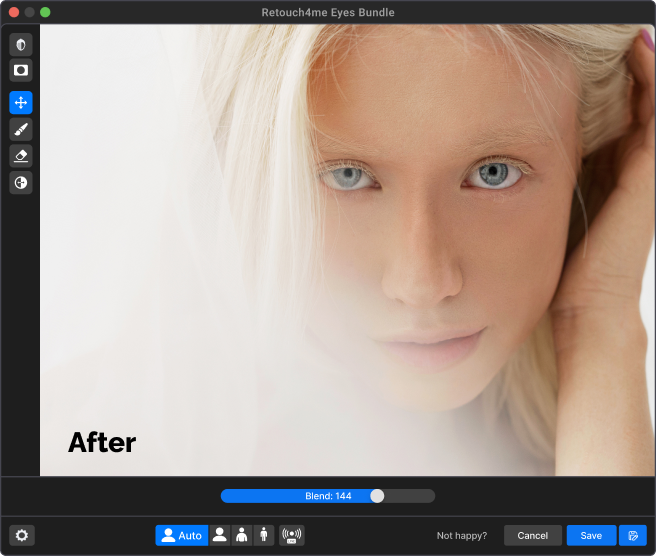
Task: Close the Retouch4me window
Action: point(14,12)
